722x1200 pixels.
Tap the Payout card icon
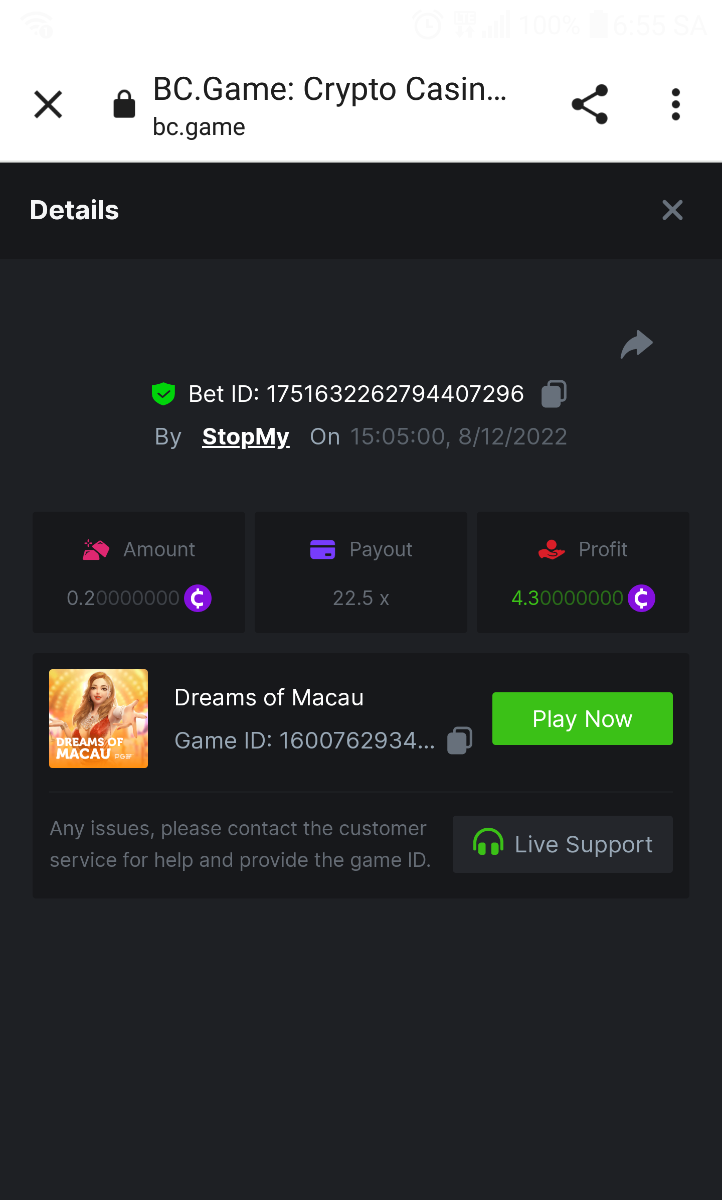[322, 550]
